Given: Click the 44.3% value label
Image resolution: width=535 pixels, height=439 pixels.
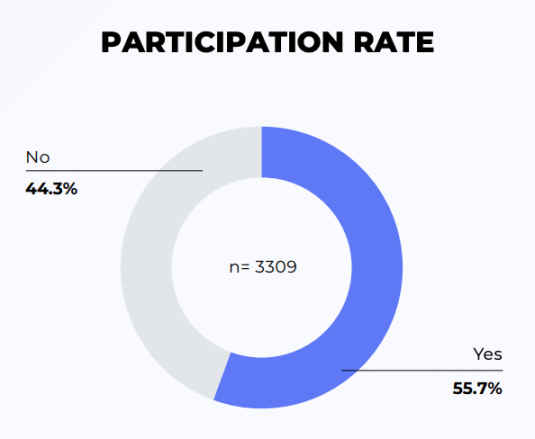Looking at the screenshot, I should point(52,189).
